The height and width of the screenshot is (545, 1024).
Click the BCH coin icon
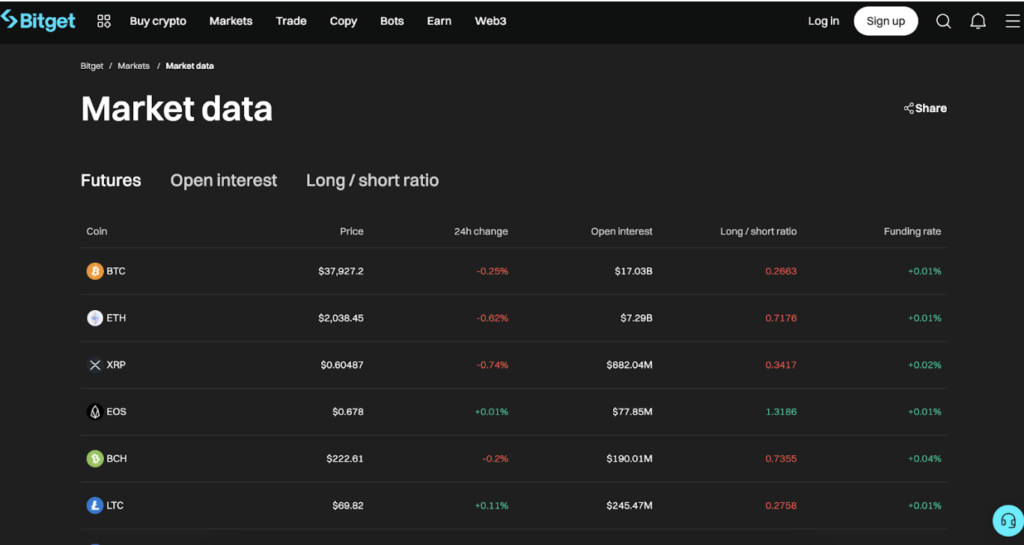click(x=95, y=459)
